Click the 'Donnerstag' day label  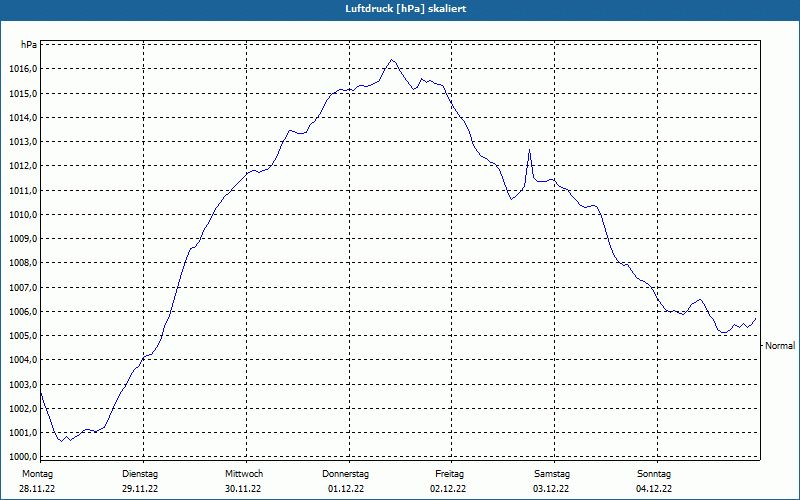coord(345,474)
